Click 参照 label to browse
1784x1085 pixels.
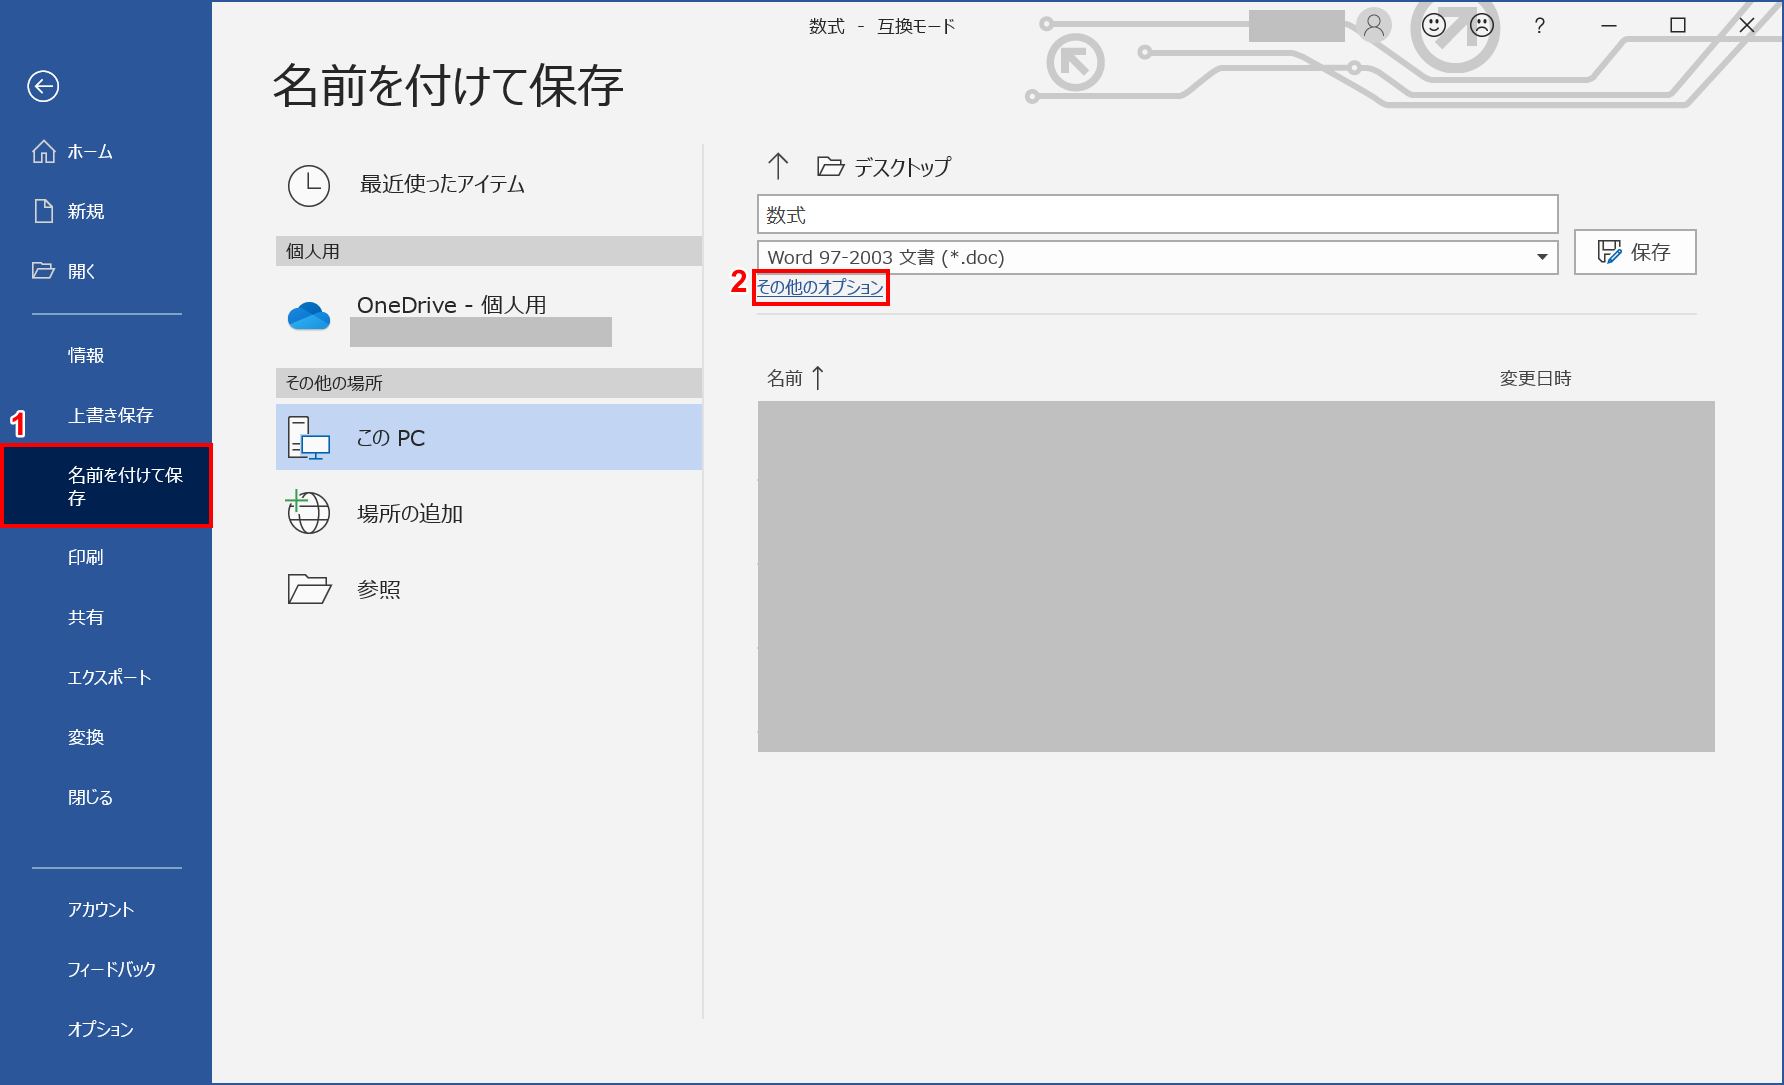tap(379, 589)
